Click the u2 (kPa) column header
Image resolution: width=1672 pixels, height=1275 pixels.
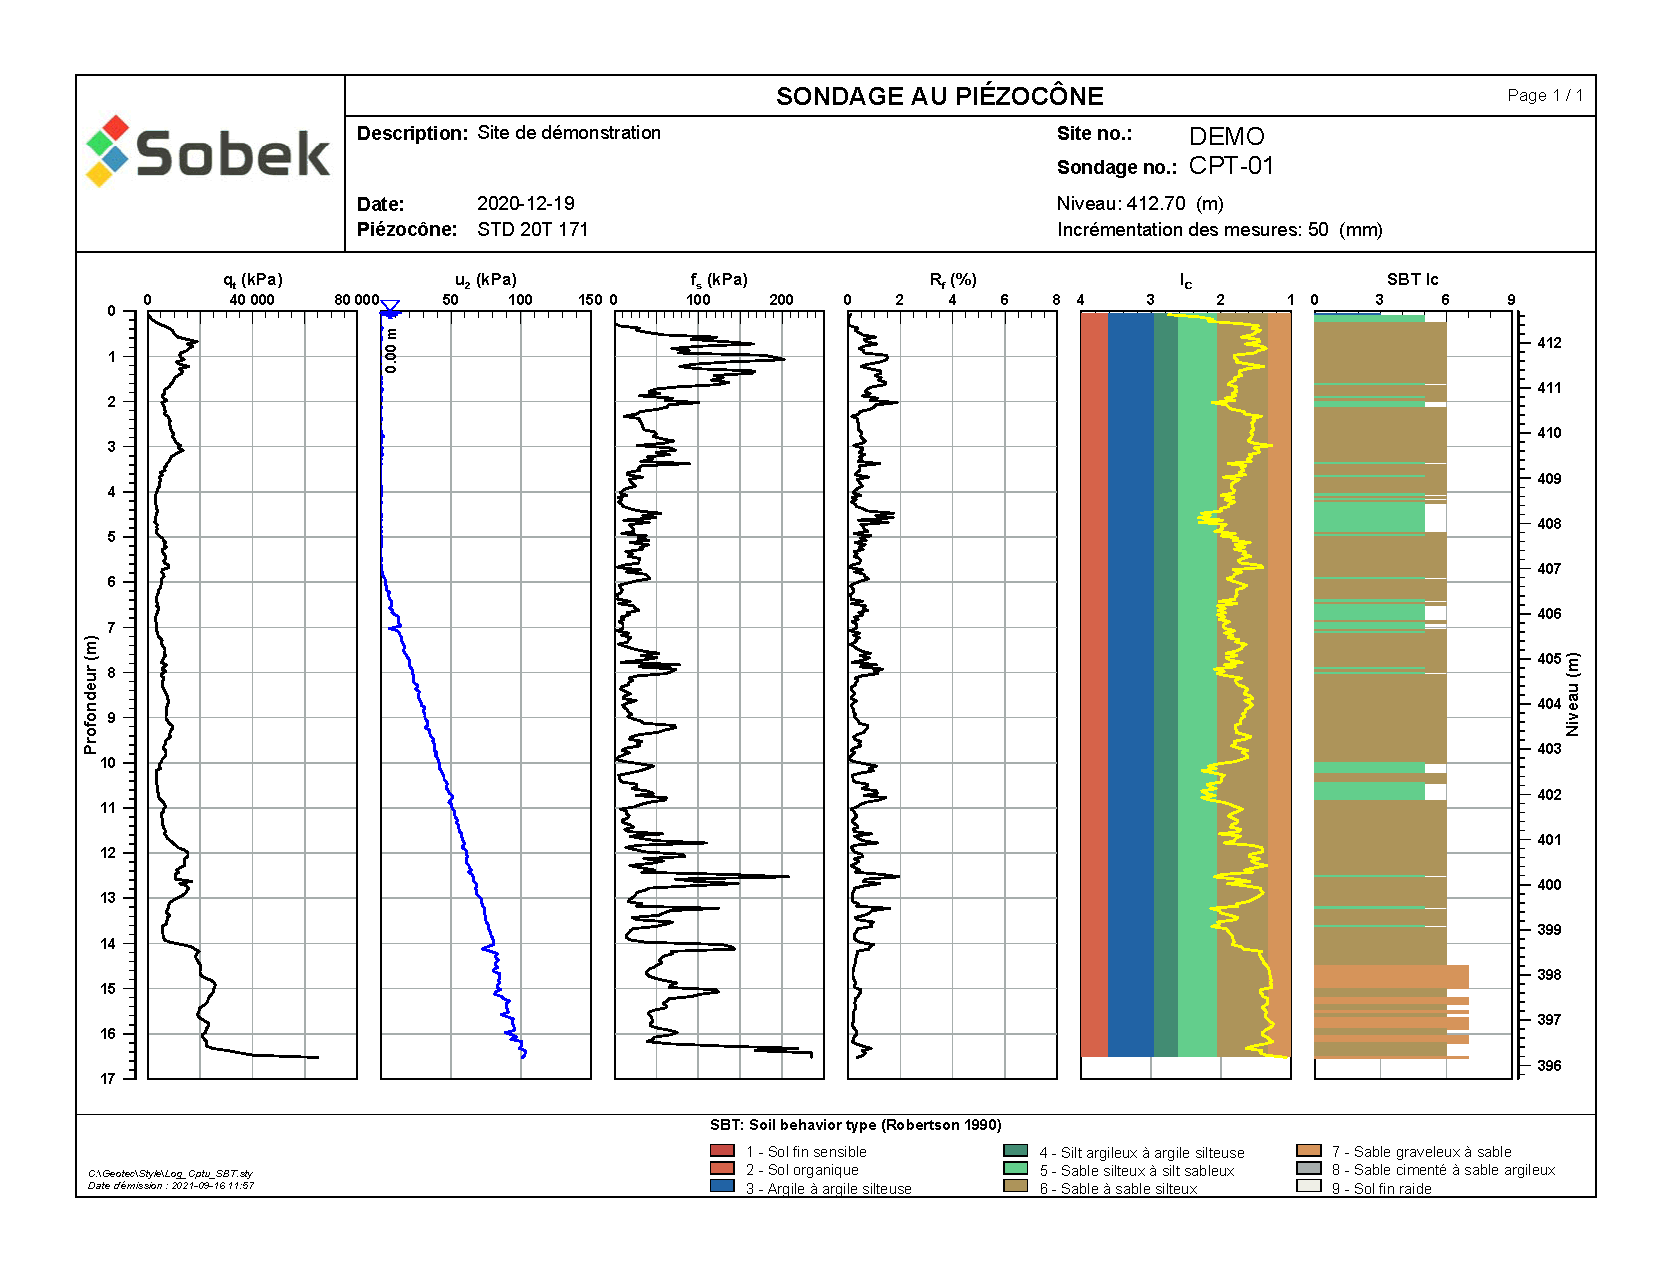click(x=485, y=280)
